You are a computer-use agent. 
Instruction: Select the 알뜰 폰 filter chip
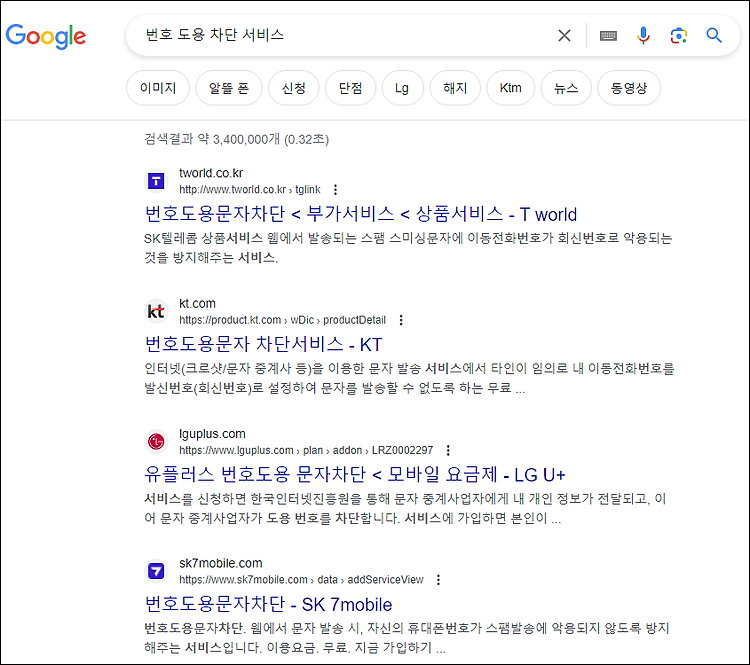229,88
